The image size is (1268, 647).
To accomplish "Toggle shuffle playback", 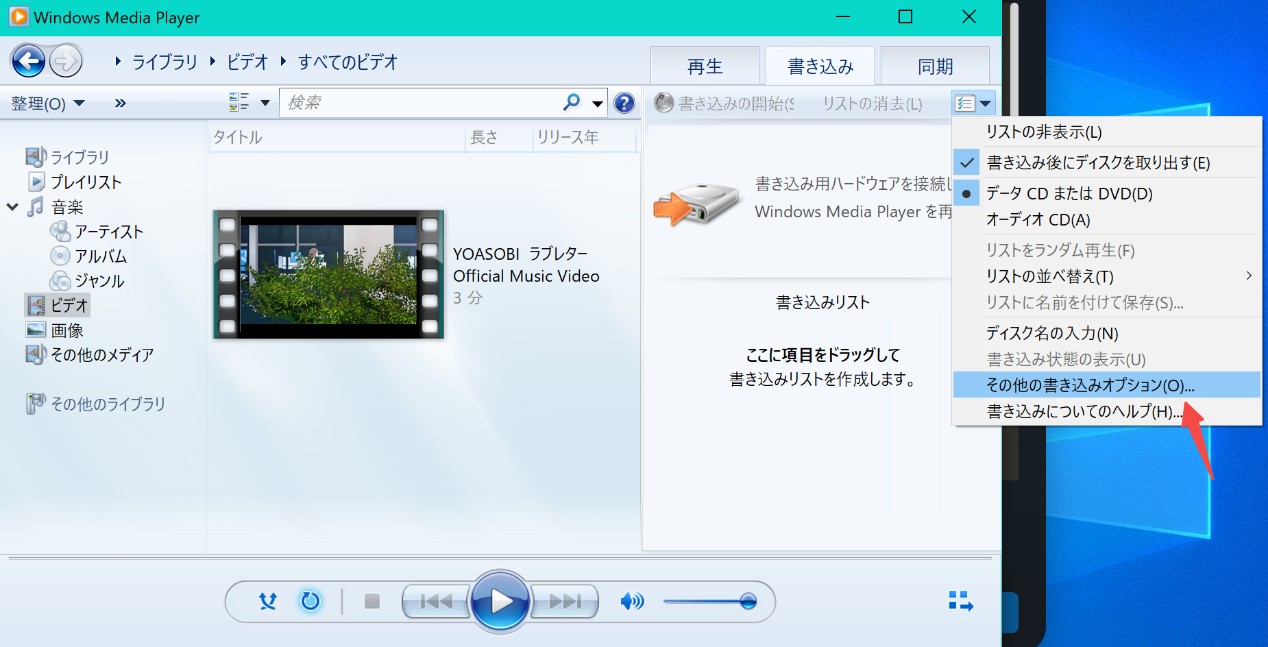I will pyautogui.click(x=268, y=601).
